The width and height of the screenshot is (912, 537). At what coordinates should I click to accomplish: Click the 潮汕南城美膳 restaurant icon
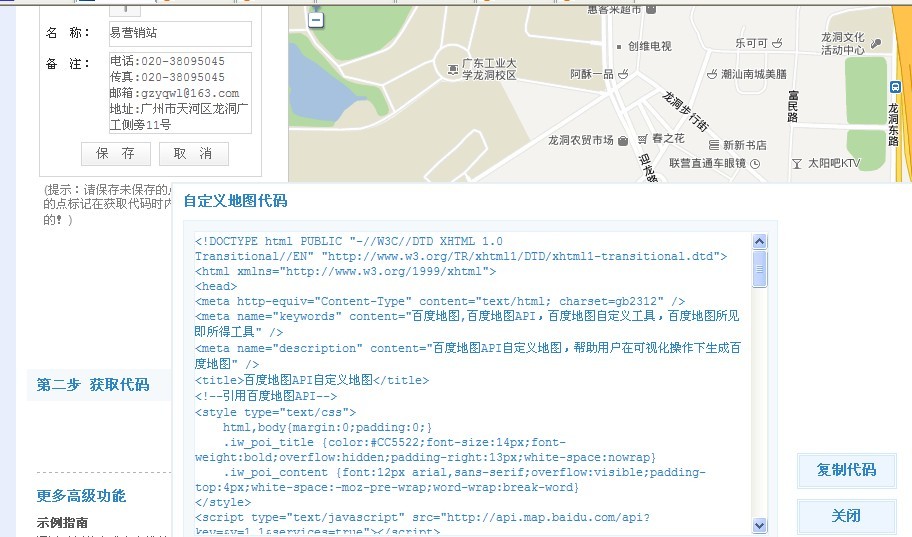712,74
